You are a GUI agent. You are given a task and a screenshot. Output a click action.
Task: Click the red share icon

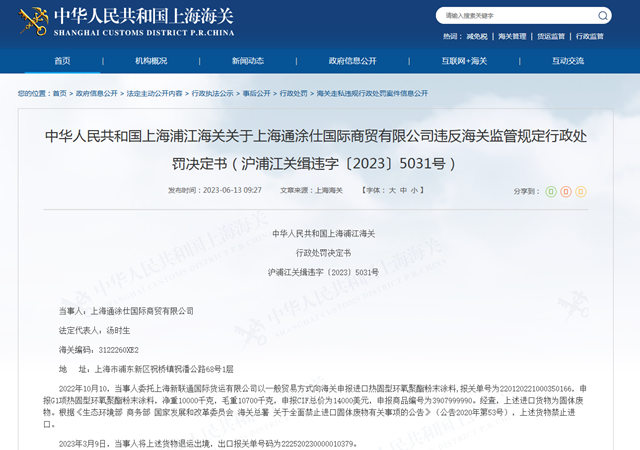pos(566,192)
